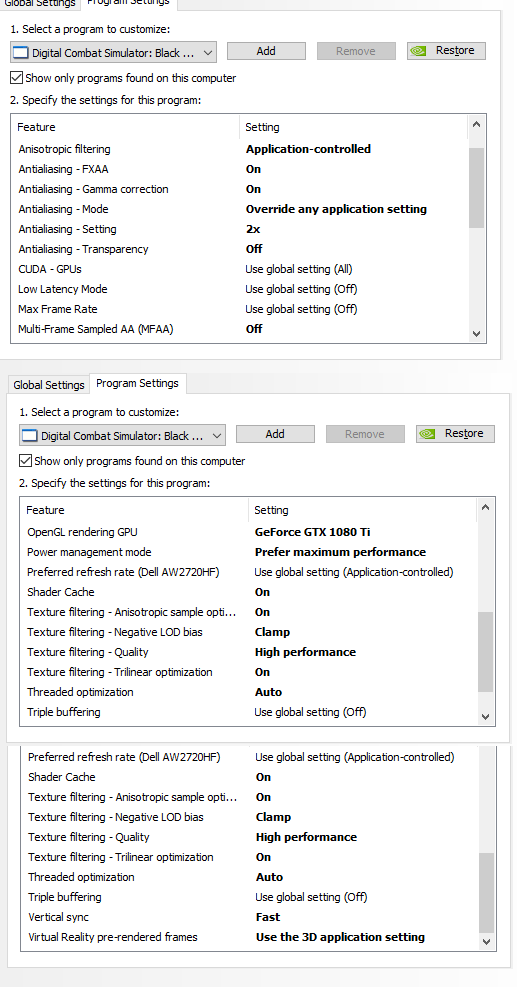Viewport: 517px width, 987px height.
Task: Open lower Digital Combat Simulator program dropdown
Action: point(122,436)
